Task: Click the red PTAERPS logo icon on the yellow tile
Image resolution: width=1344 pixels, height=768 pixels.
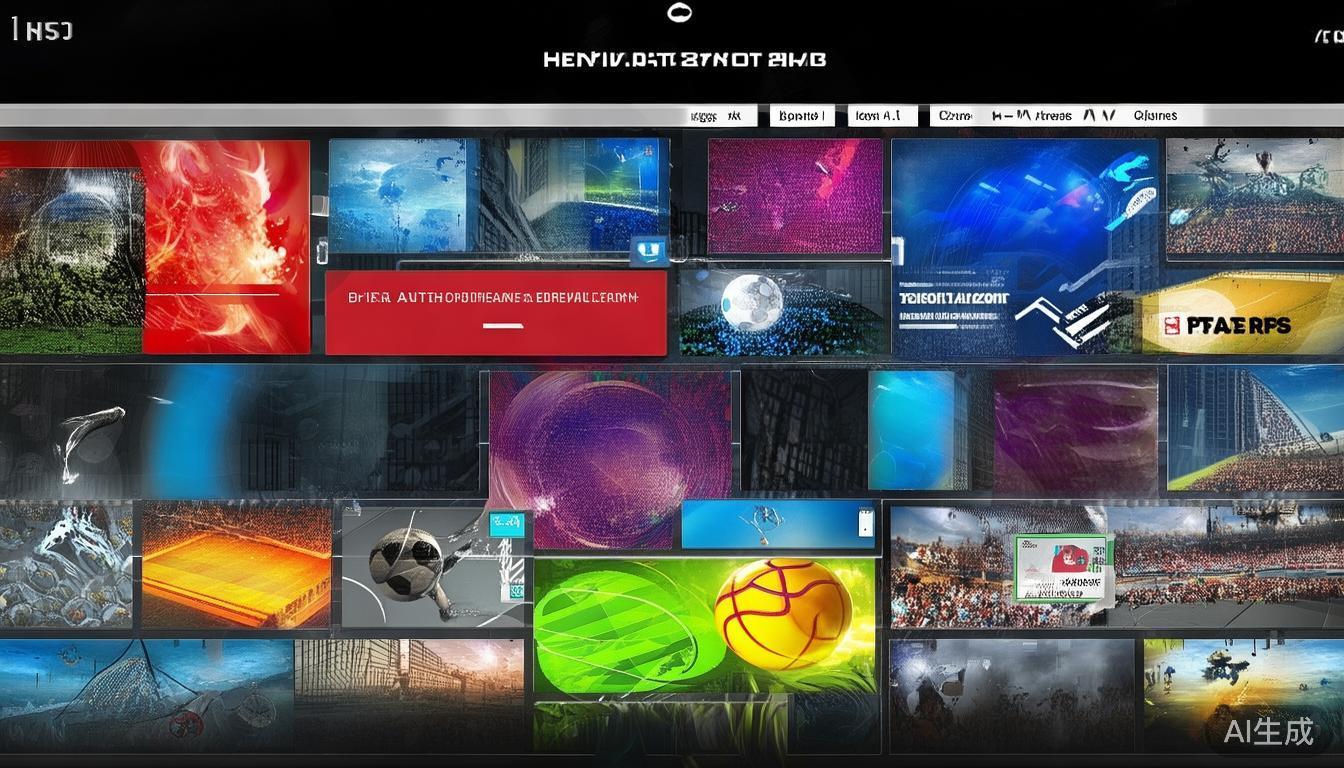Action: click(x=1173, y=325)
